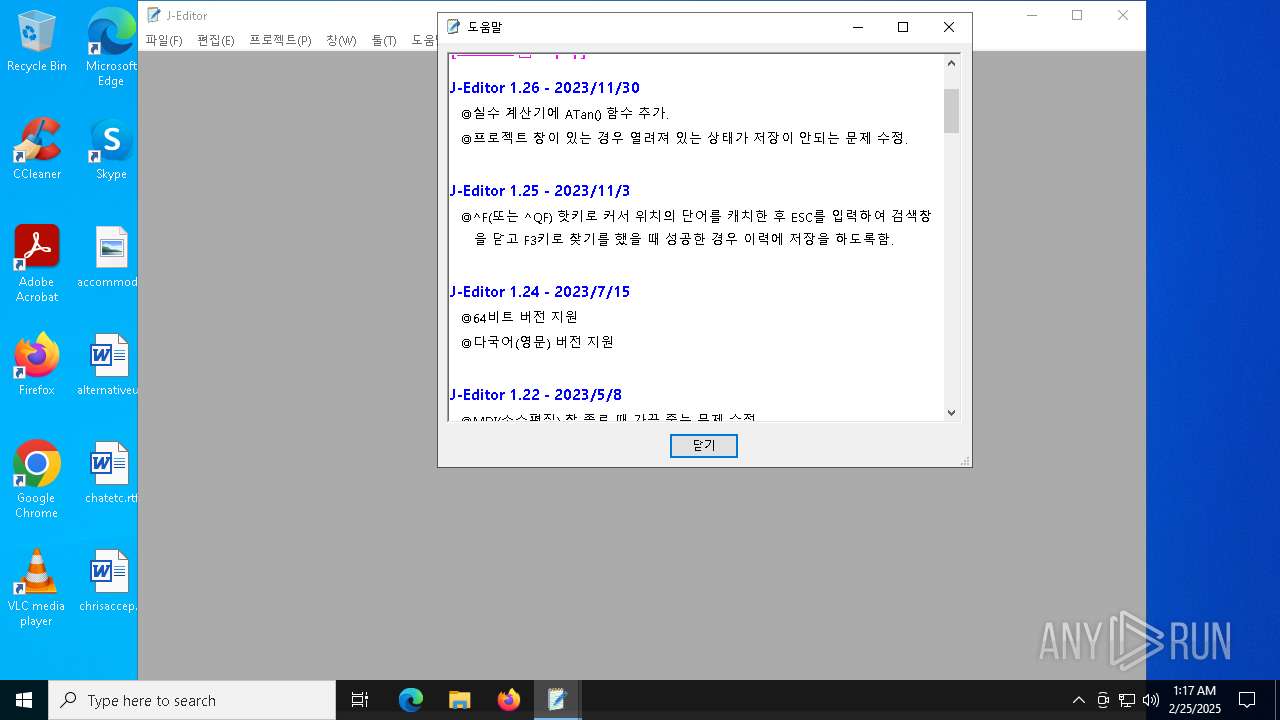The width and height of the screenshot is (1280, 720).
Task: Open the accommod image file icon
Action: [111, 257]
